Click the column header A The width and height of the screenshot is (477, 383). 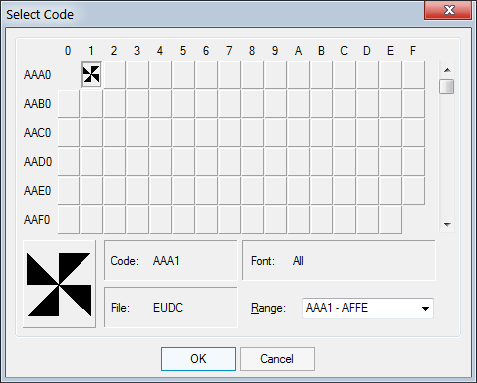point(298,51)
